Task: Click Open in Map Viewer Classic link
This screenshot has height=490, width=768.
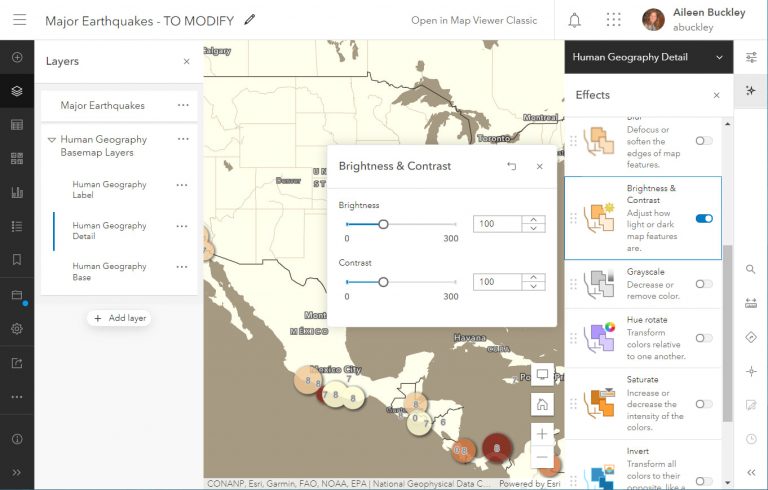Action: [x=474, y=20]
